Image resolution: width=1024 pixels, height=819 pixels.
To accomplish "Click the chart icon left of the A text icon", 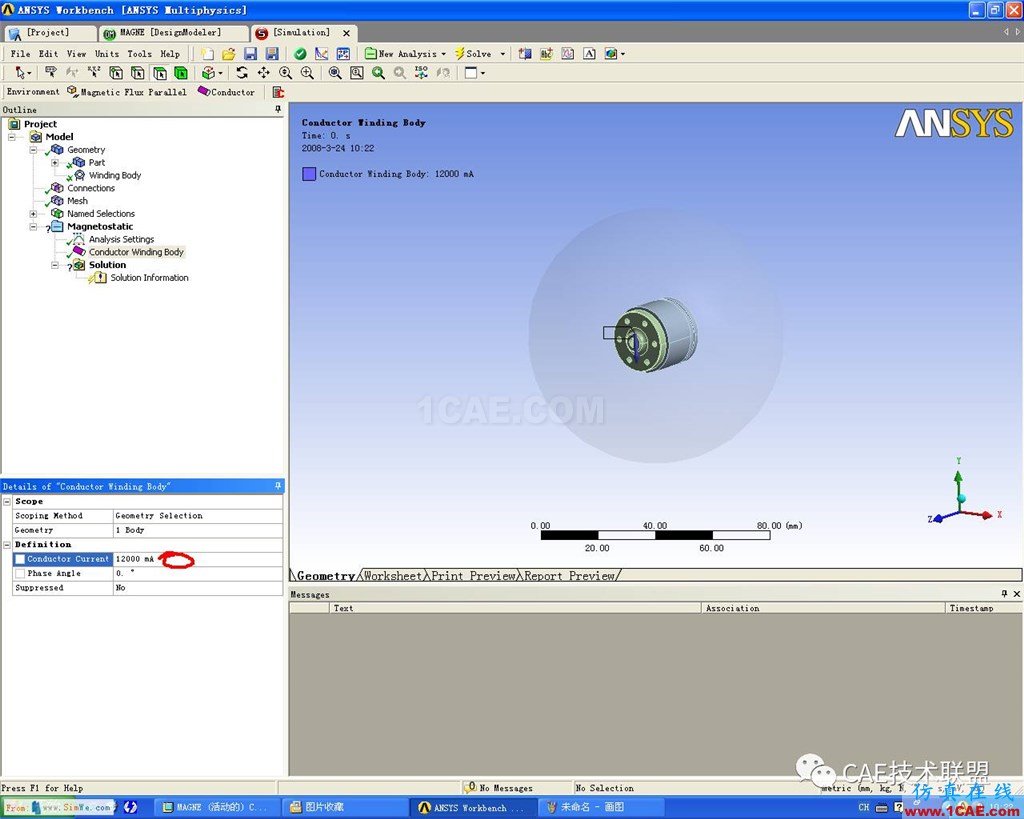I will (568, 54).
